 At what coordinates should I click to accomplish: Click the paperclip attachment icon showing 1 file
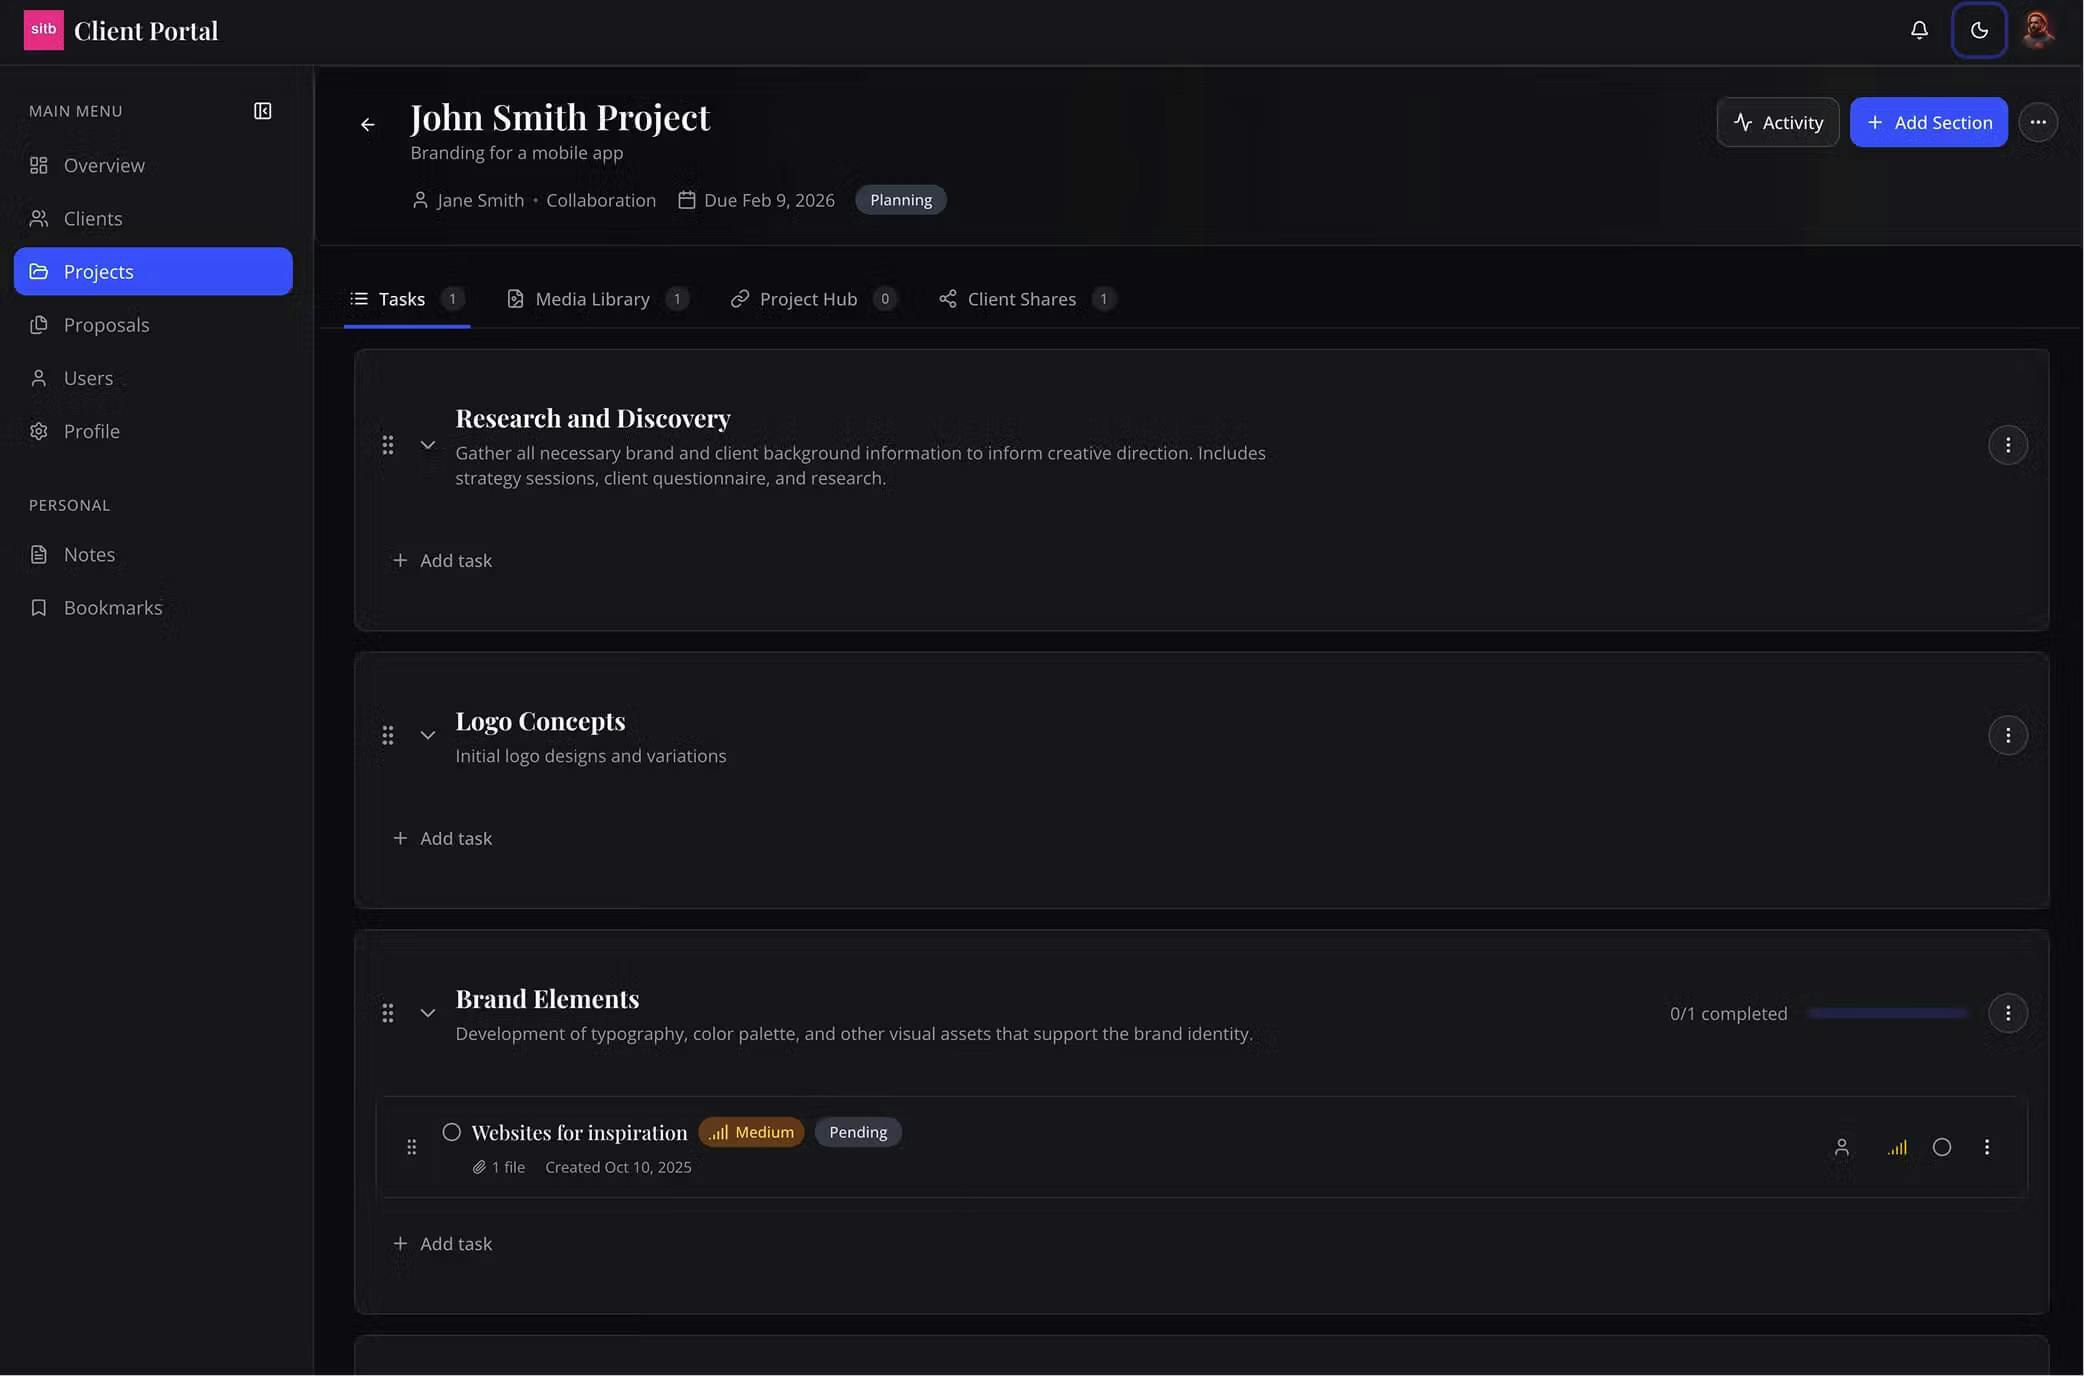coord(479,1167)
